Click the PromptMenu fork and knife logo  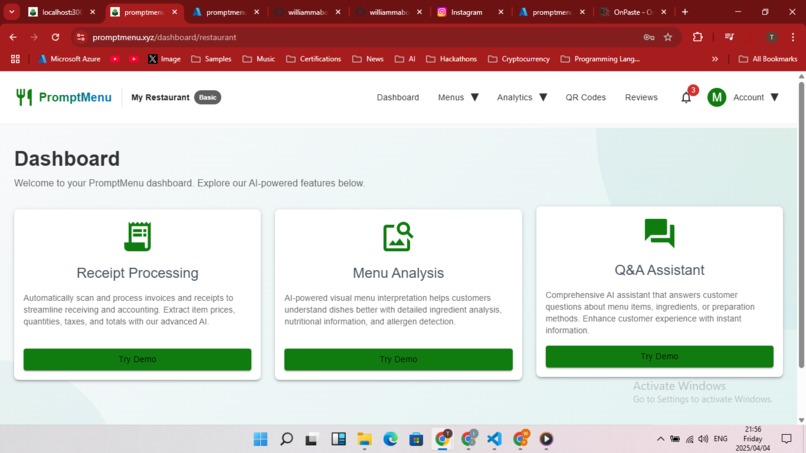[x=24, y=97]
